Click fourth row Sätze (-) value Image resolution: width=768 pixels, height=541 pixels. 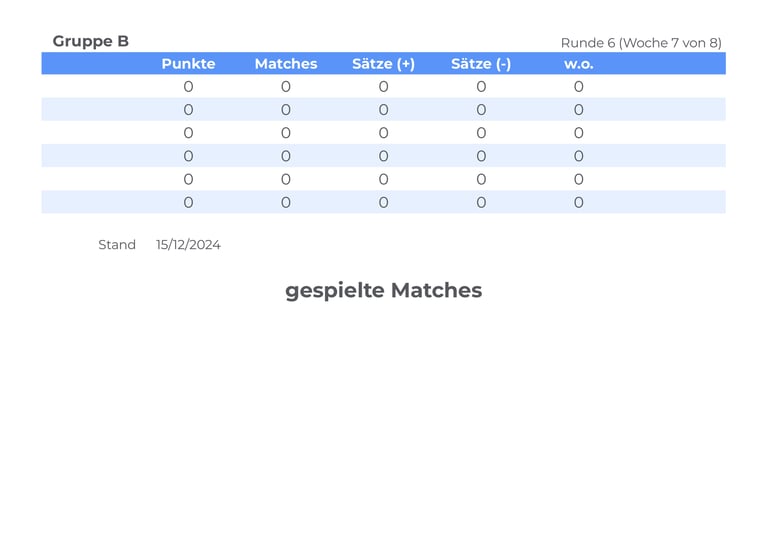click(x=481, y=156)
